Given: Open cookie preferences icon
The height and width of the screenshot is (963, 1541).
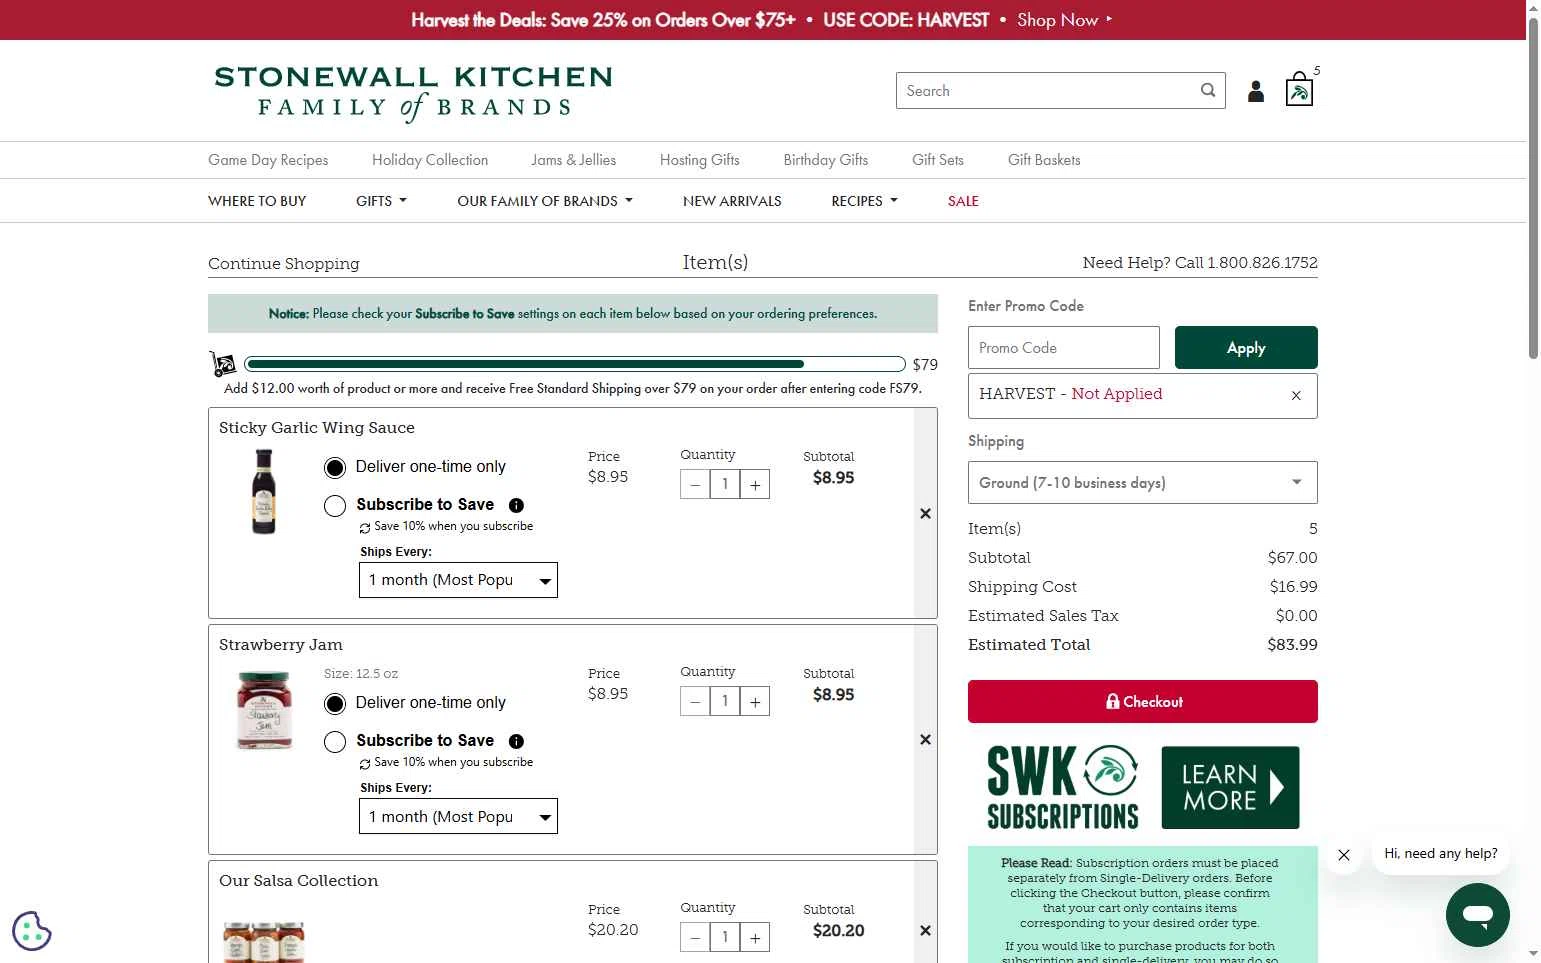Looking at the screenshot, I should 31,931.
